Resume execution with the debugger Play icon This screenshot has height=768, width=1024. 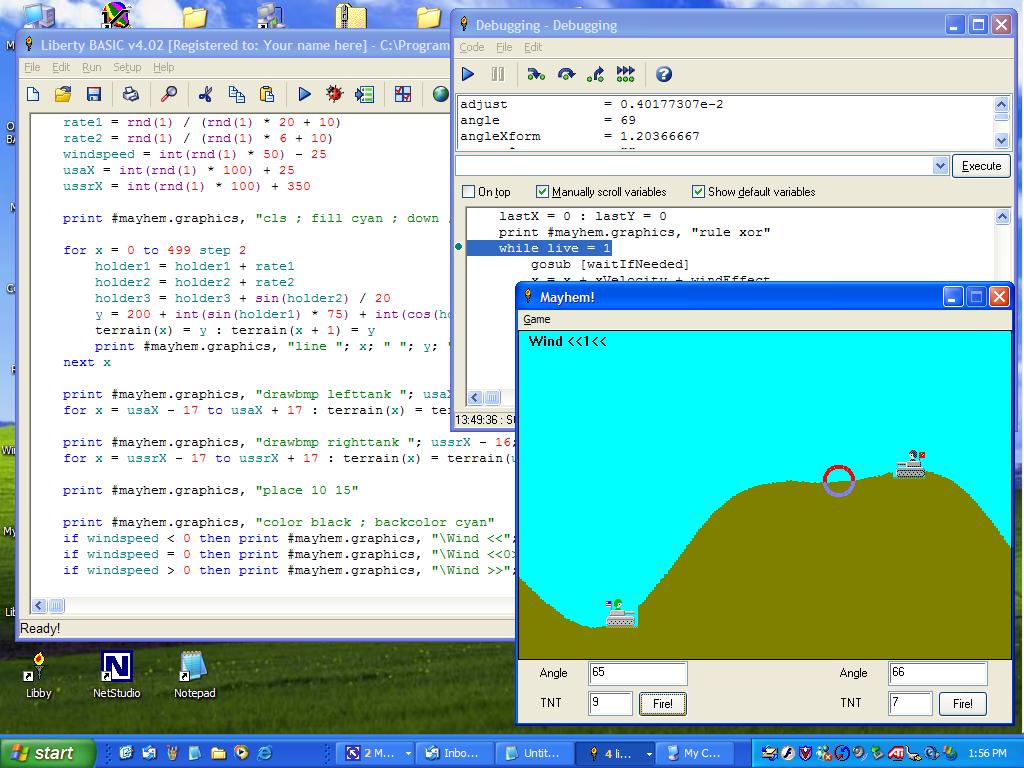point(467,73)
